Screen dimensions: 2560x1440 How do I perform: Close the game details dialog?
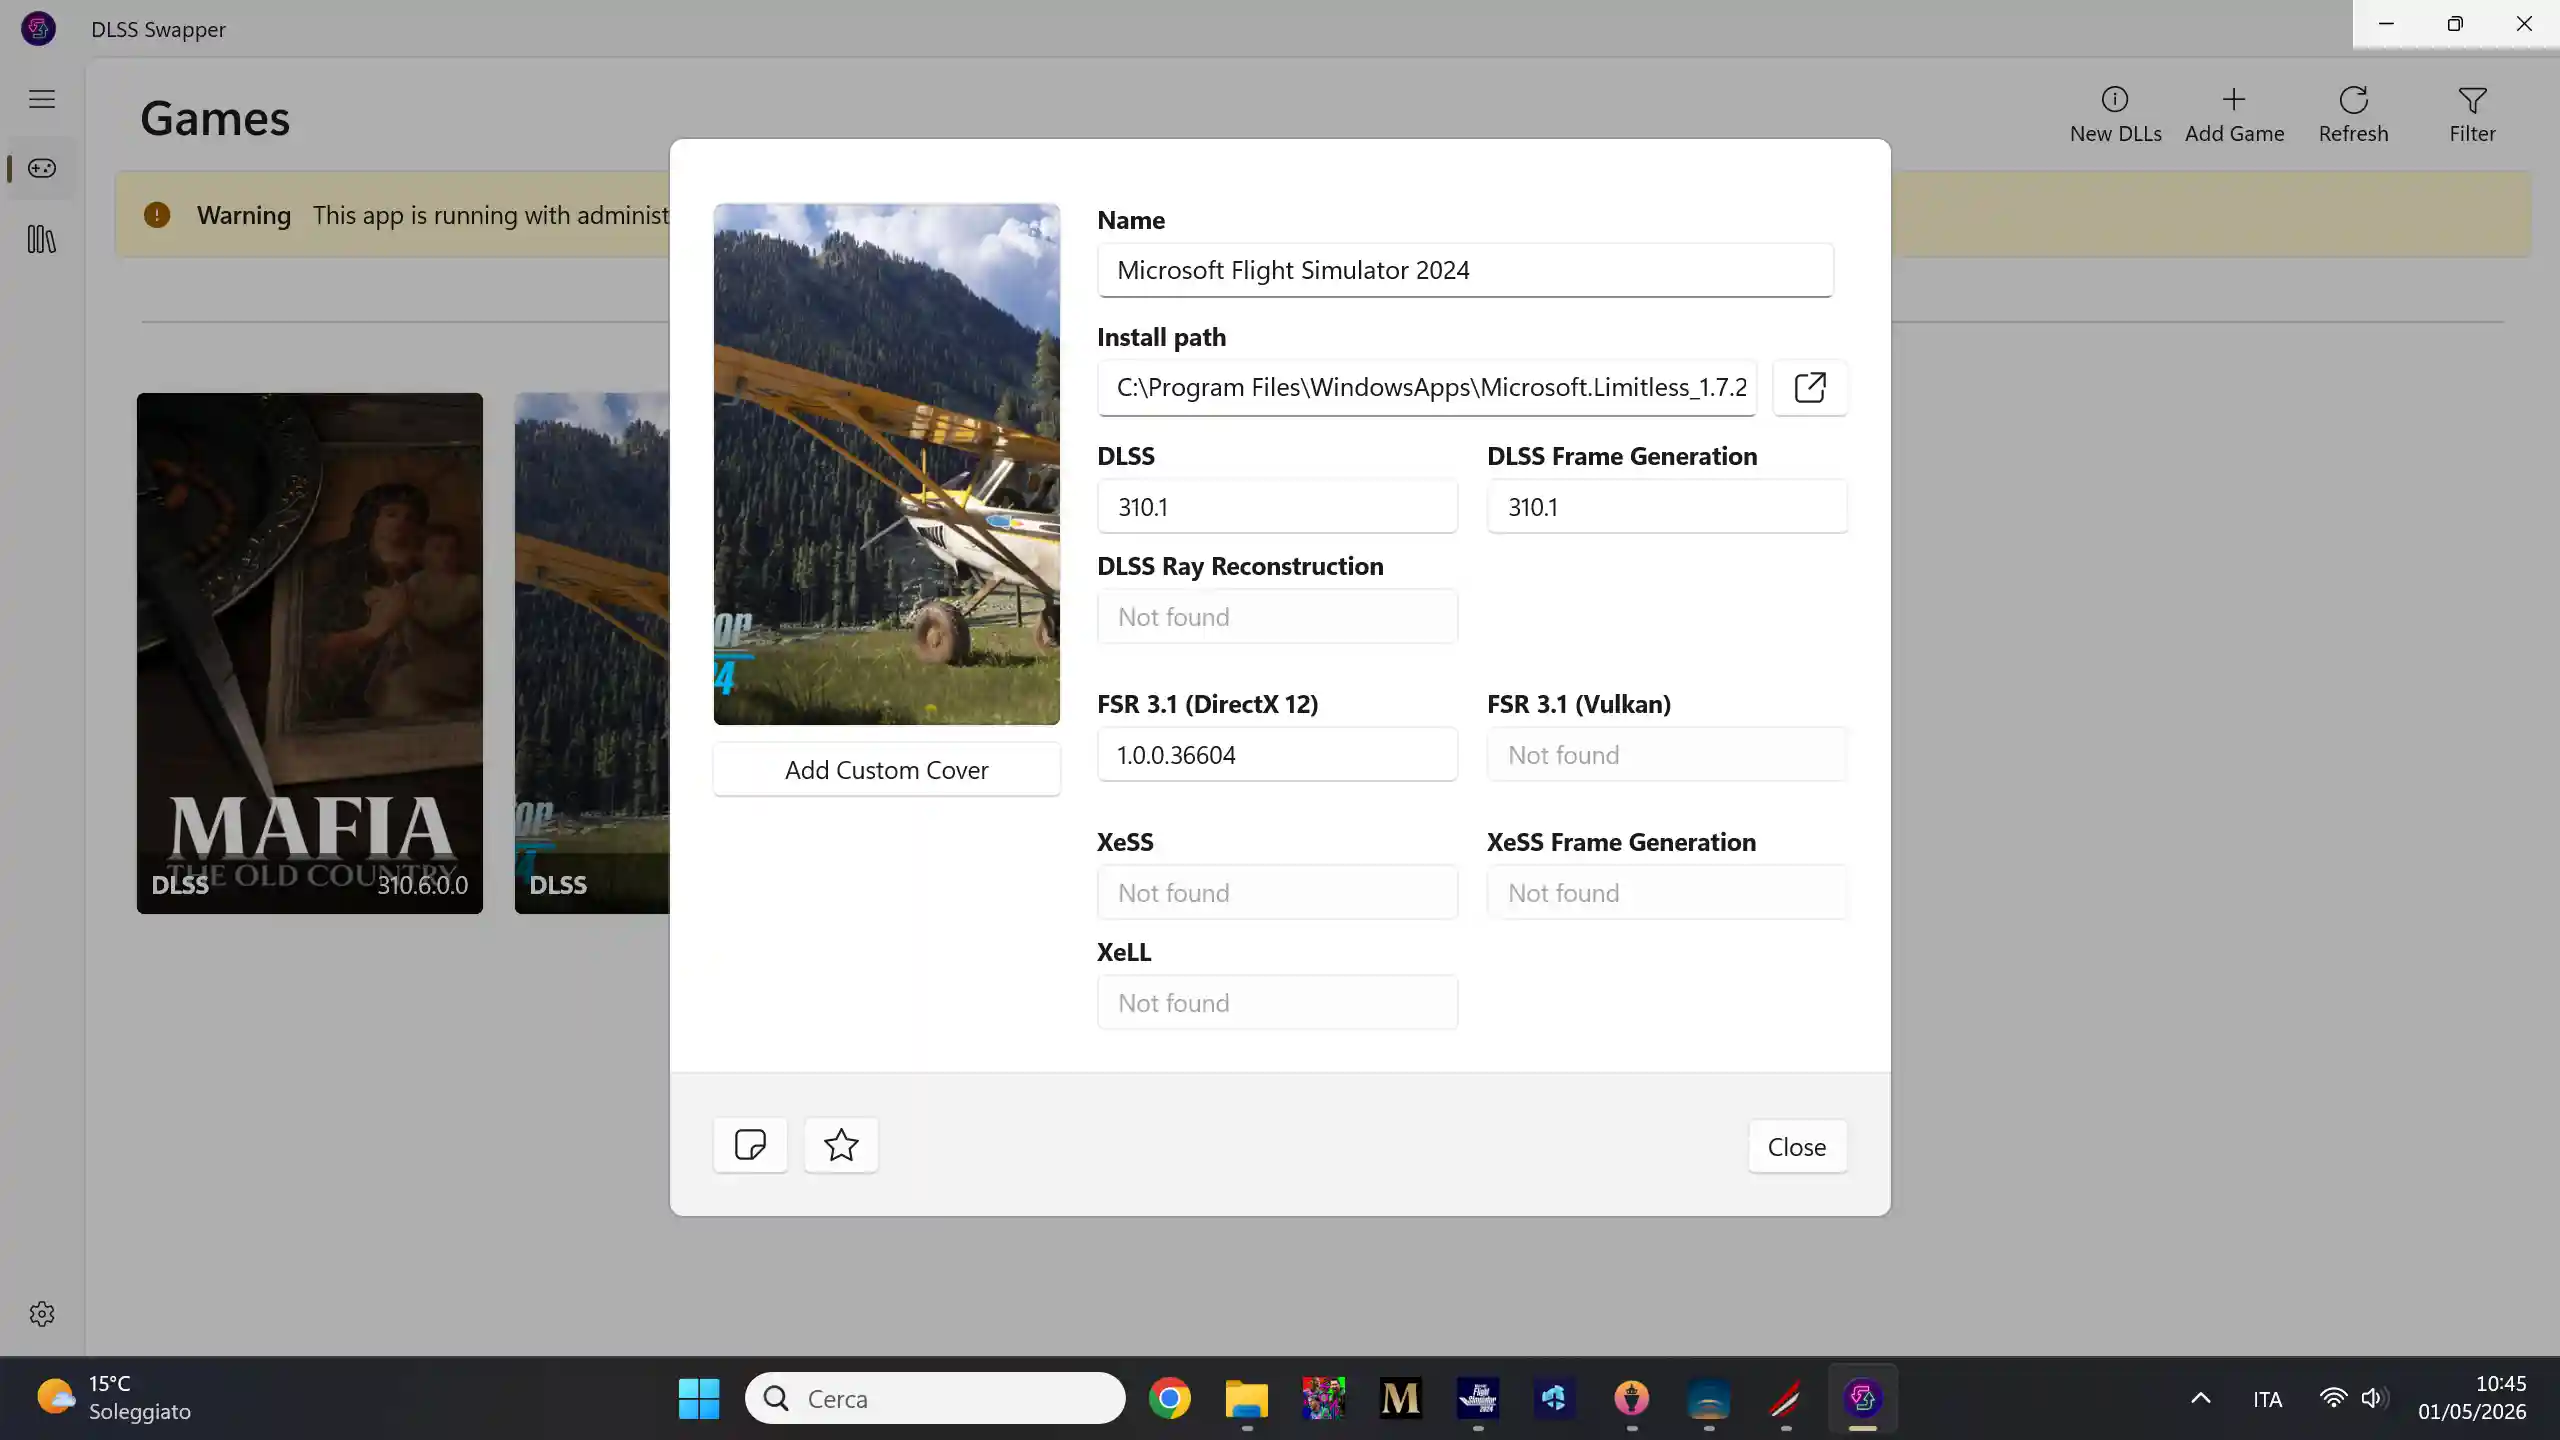1797,1146
